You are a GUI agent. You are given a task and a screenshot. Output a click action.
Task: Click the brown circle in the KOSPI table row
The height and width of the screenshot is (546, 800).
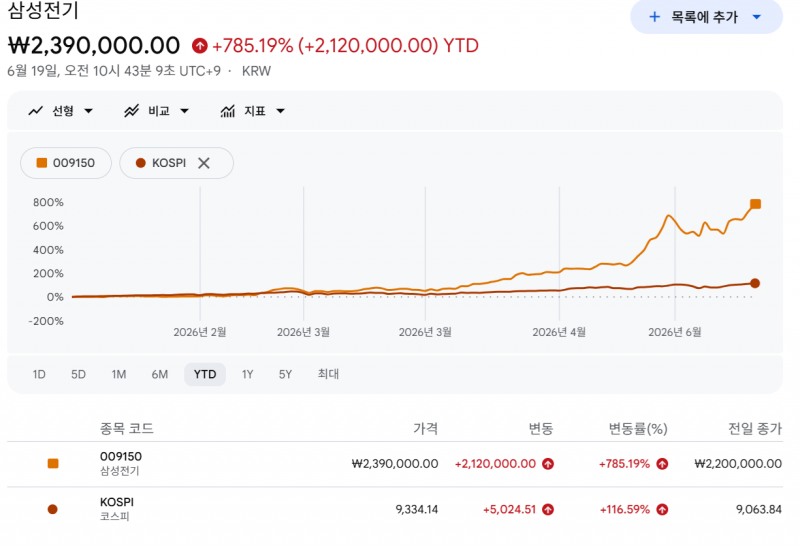[53, 509]
